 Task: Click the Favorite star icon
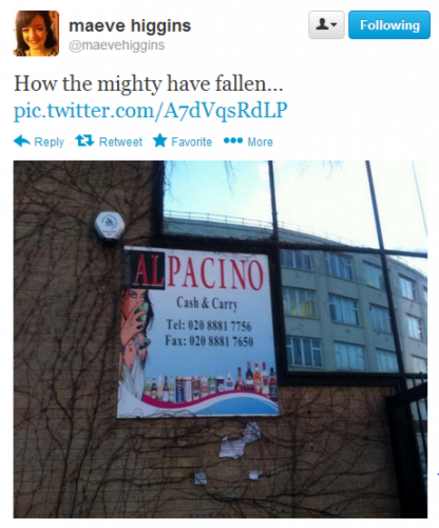pos(160,140)
